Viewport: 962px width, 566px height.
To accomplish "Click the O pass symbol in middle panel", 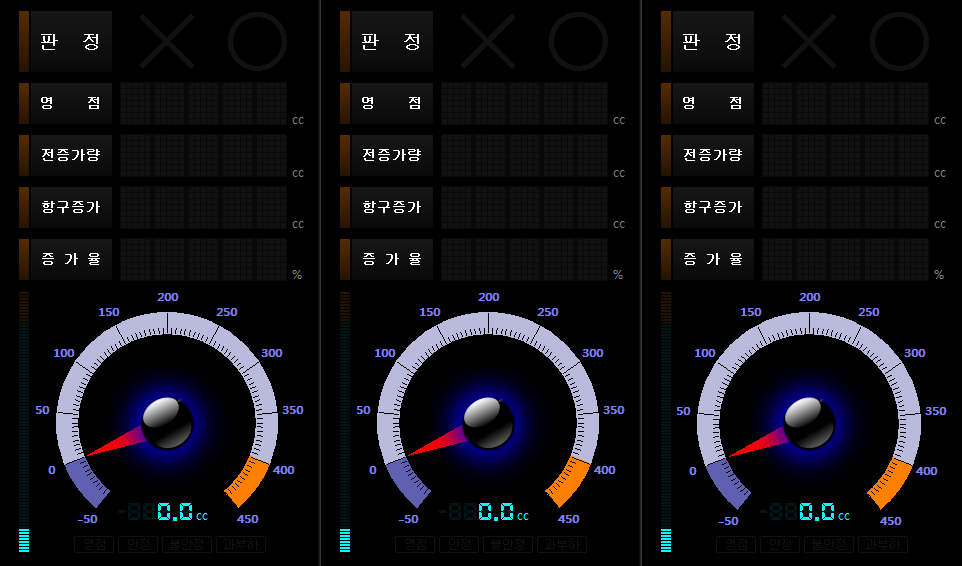I will (x=578, y=41).
